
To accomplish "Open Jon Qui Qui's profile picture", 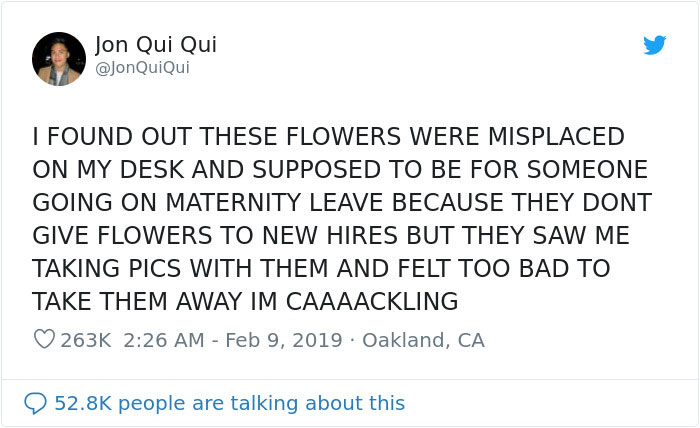I will (59, 58).
